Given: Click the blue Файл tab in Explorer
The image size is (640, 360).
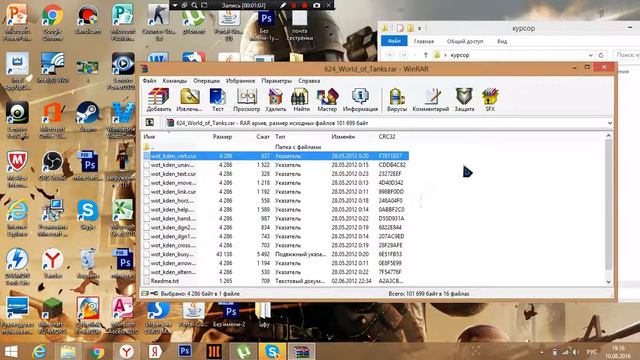Looking at the screenshot, I should click(394, 41).
